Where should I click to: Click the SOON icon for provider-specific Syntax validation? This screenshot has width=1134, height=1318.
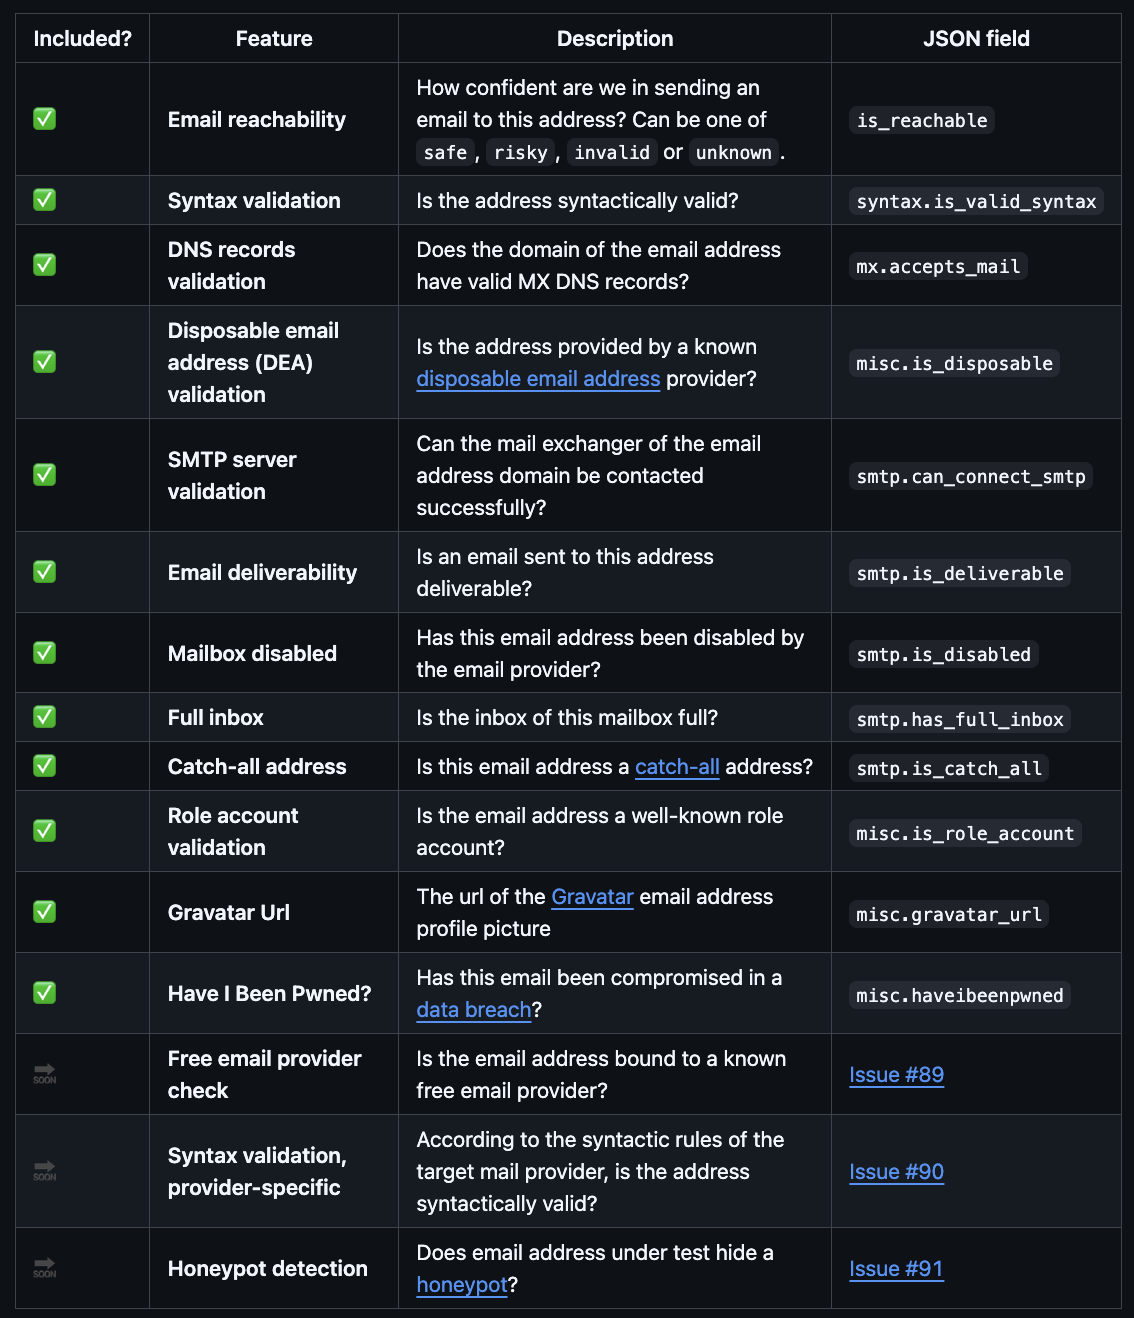[45, 1171]
